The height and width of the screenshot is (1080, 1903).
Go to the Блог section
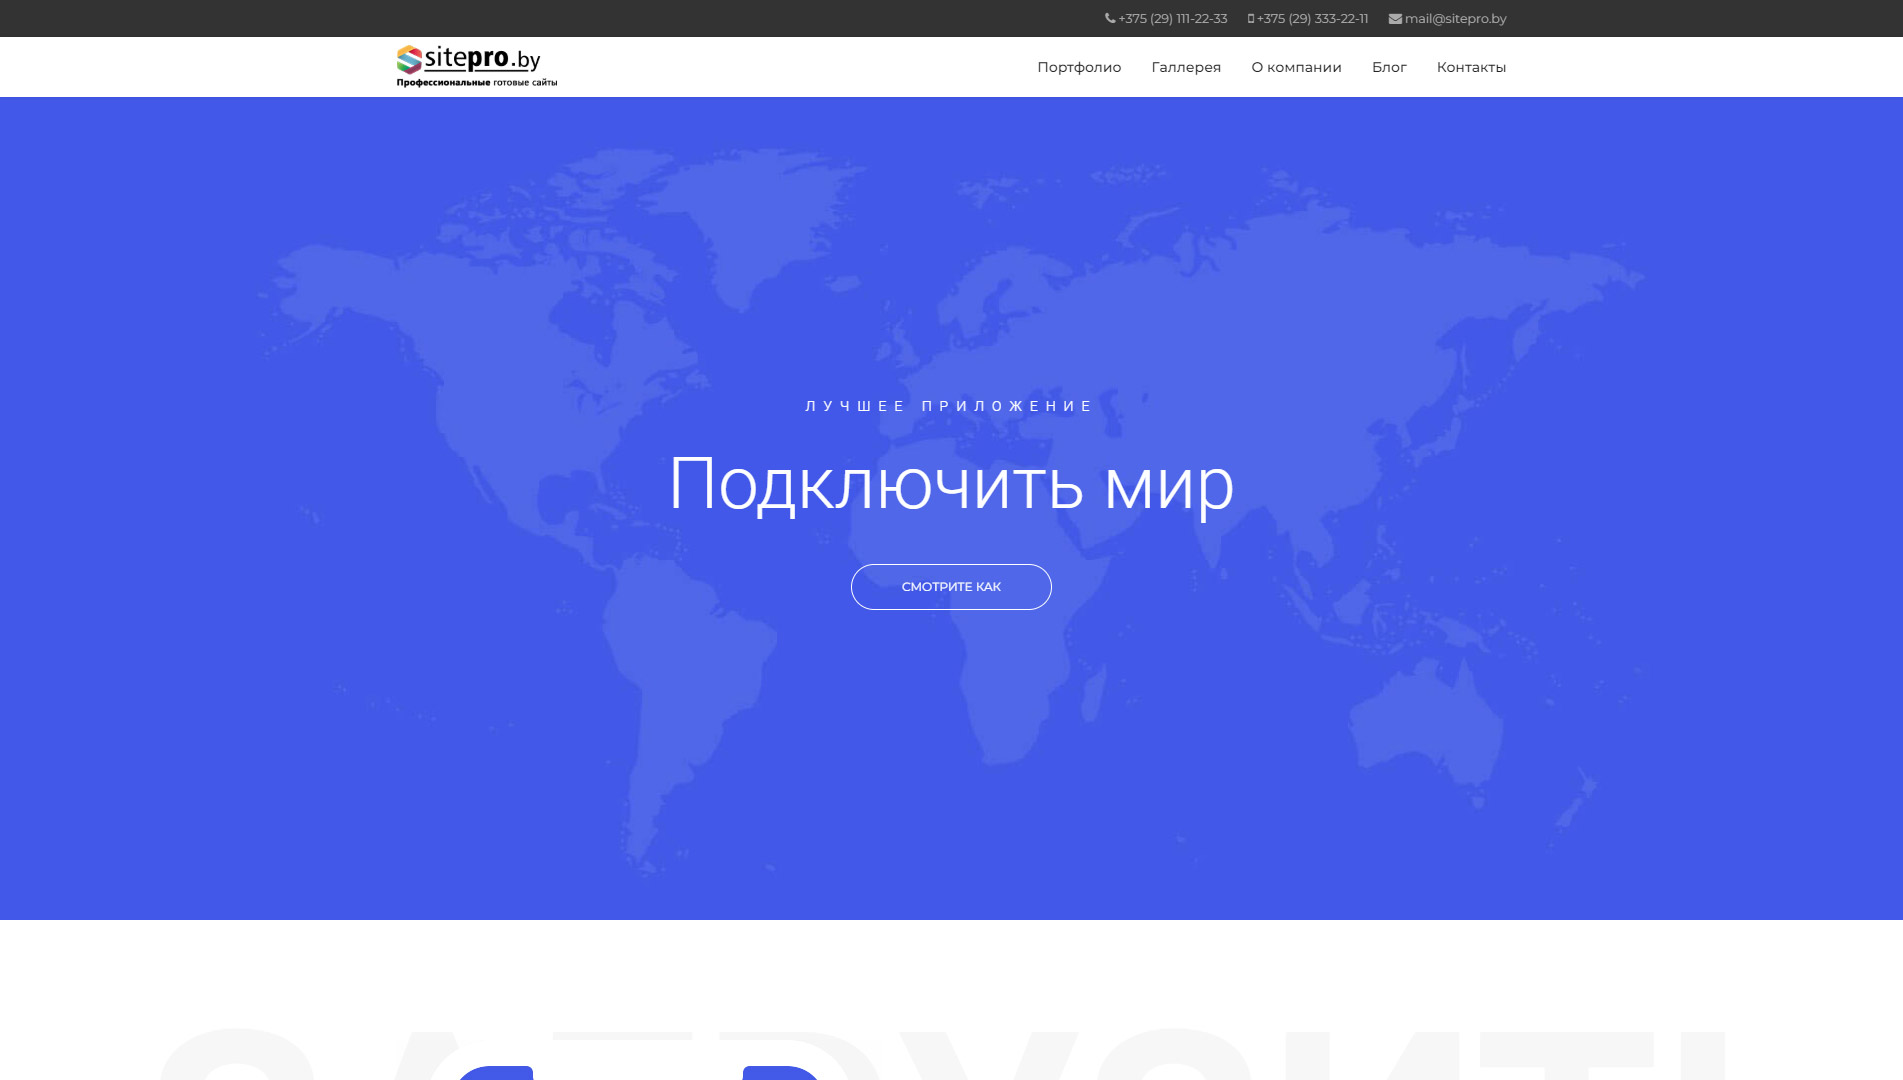coord(1390,67)
